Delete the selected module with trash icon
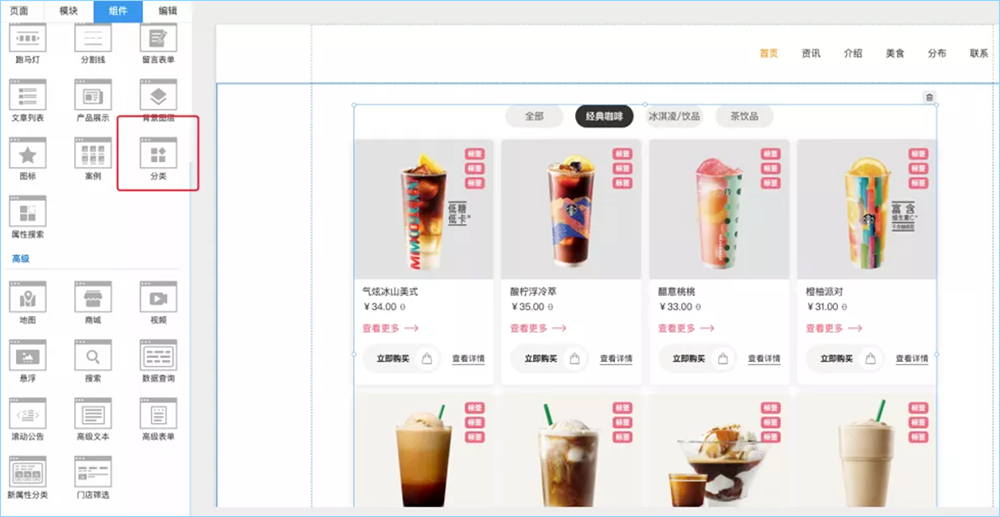 pyautogui.click(x=929, y=98)
